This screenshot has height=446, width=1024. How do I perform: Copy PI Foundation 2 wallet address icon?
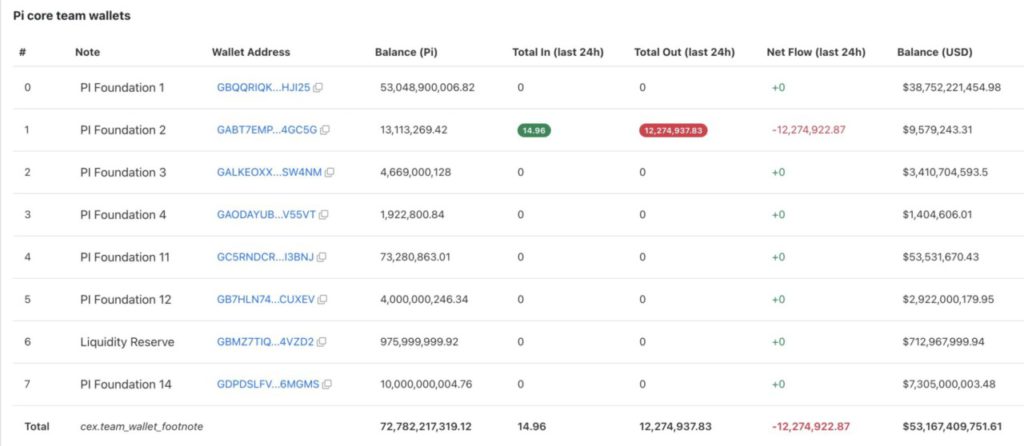click(325, 130)
